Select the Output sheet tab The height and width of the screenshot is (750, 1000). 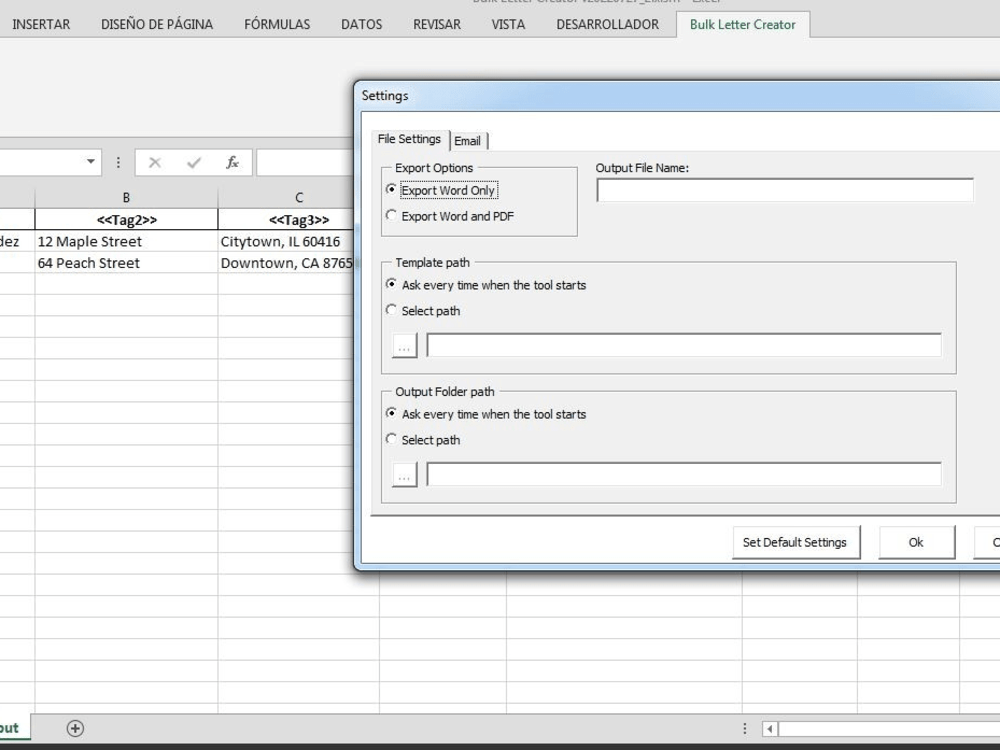point(8,728)
